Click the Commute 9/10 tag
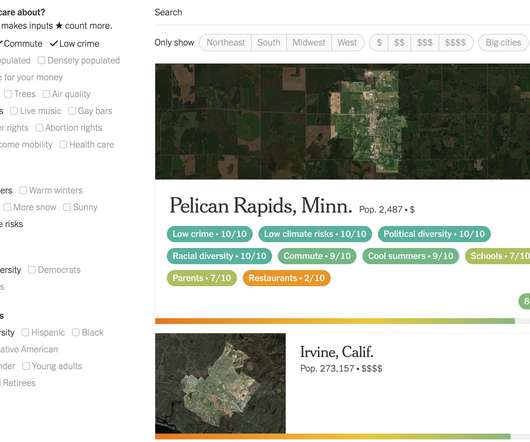Image resolution: width=530 pixels, height=442 pixels. [317, 256]
